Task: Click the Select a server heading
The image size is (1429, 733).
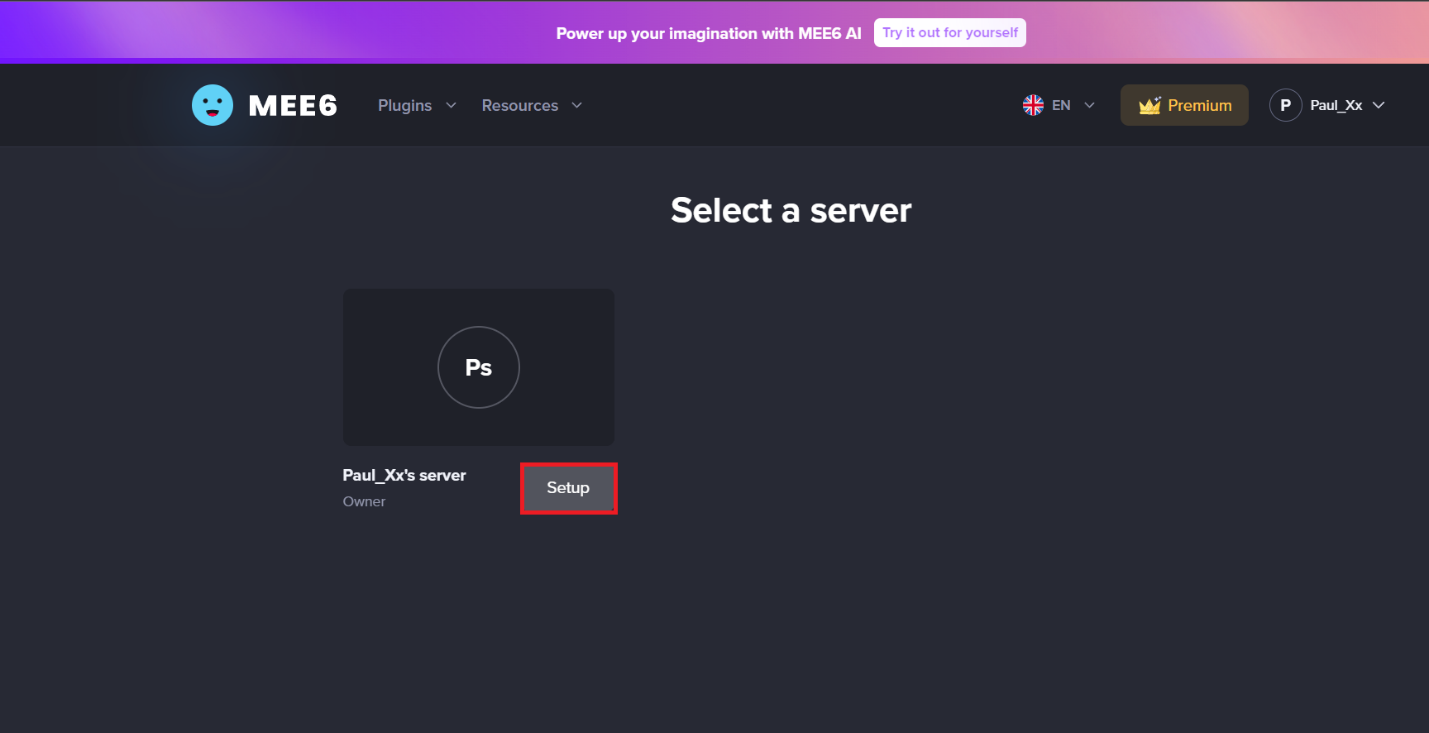Action: pyautogui.click(x=791, y=211)
